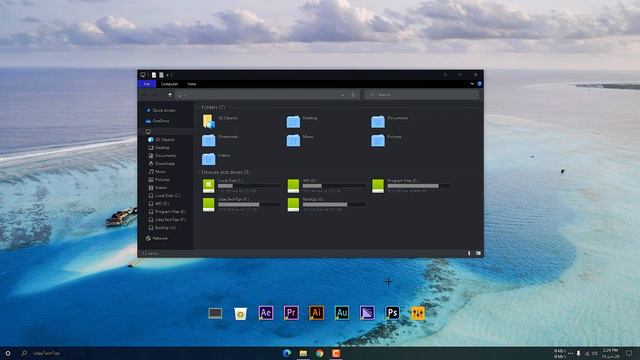Switch to details view in status bar
The width and height of the screenshot is (640, 360).
469,253
